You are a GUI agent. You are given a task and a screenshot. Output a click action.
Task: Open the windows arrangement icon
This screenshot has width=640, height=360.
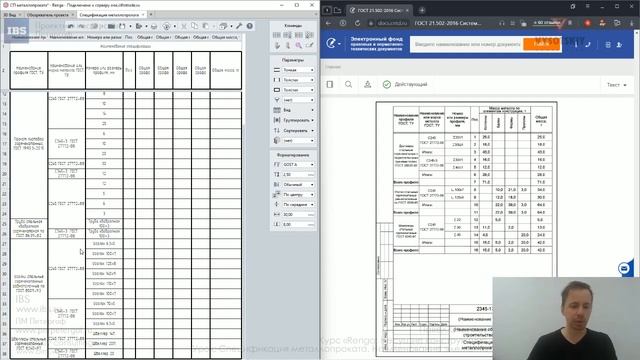click(223, 26)
